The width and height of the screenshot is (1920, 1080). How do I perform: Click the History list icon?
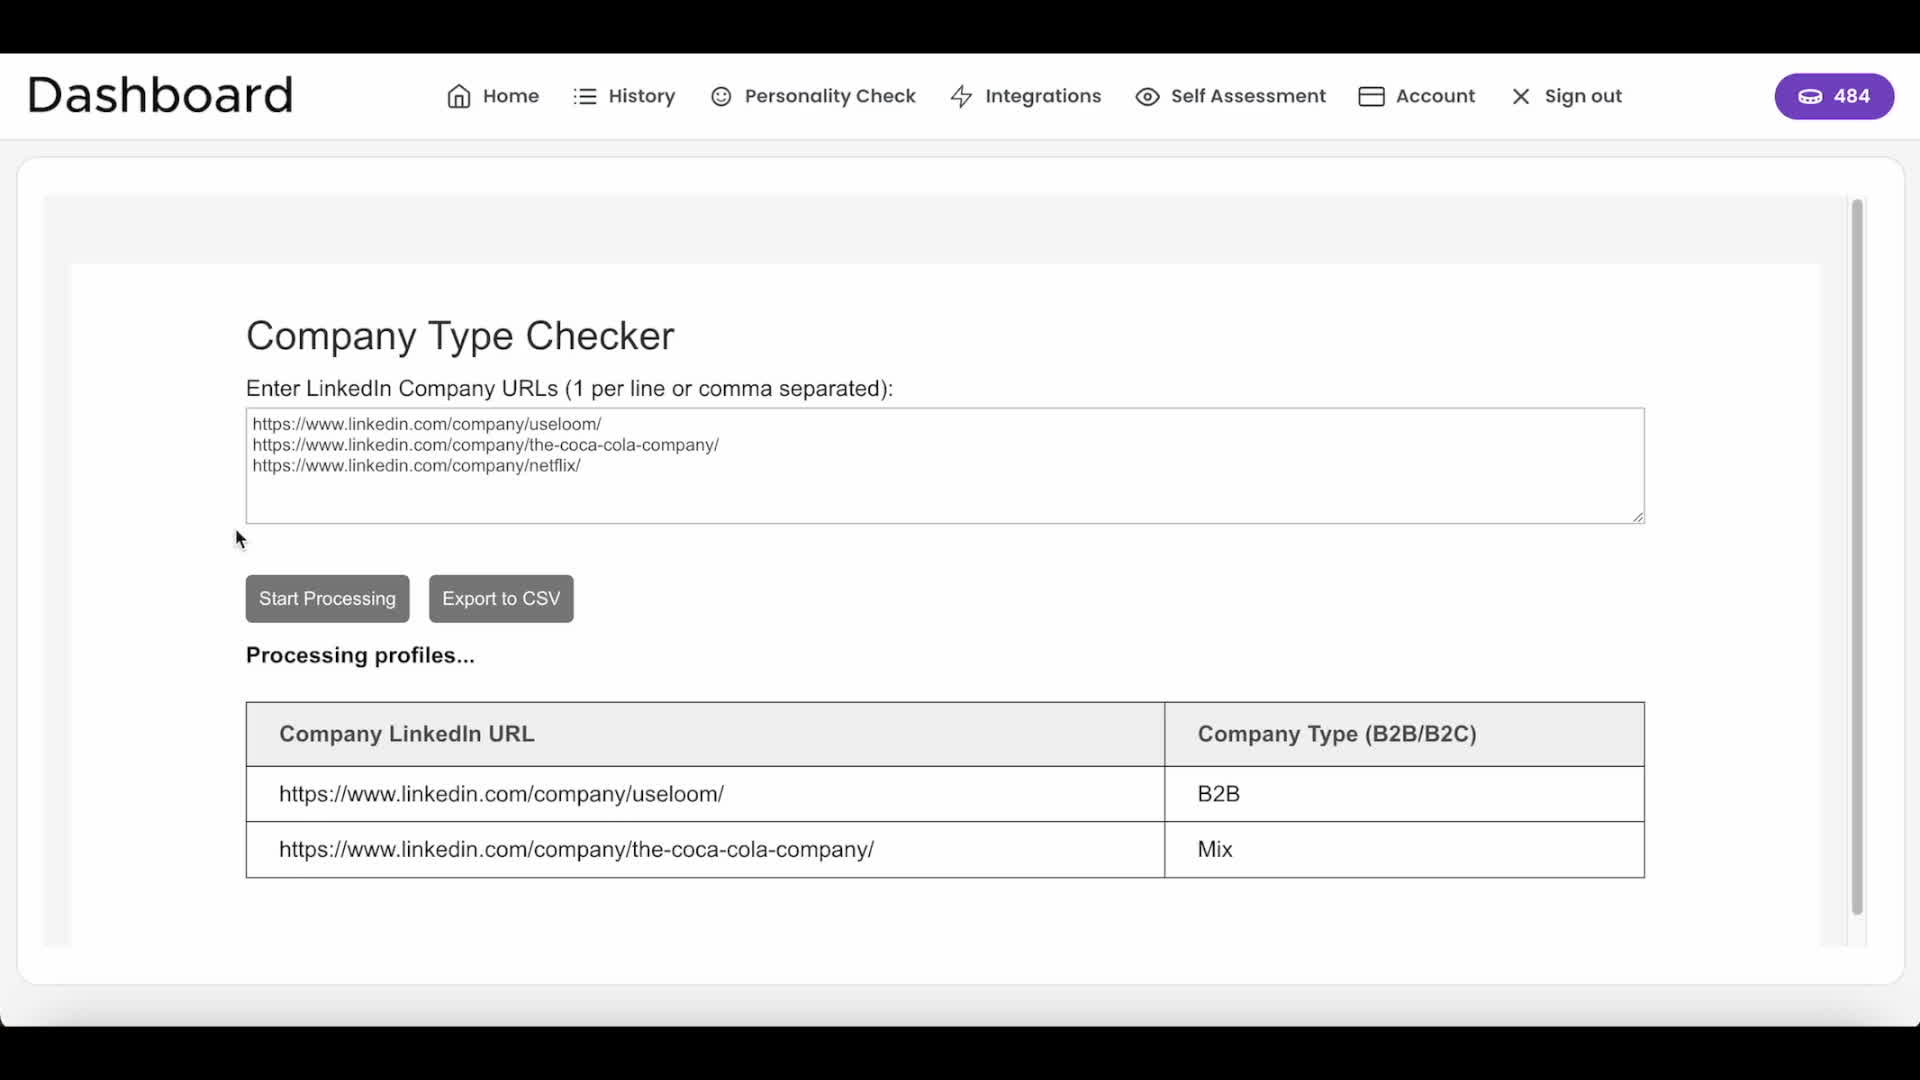(585, 96)
